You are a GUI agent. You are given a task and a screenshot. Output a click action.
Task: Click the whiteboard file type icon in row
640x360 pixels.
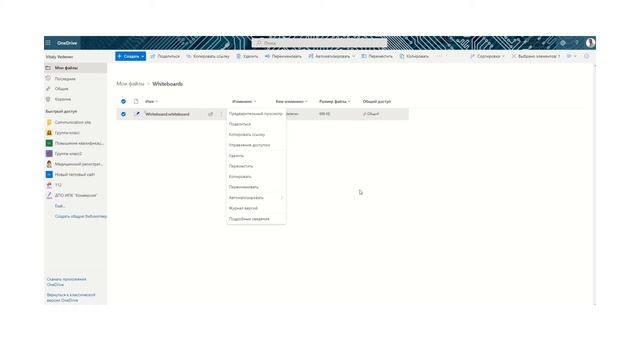(x=137, y=114)
